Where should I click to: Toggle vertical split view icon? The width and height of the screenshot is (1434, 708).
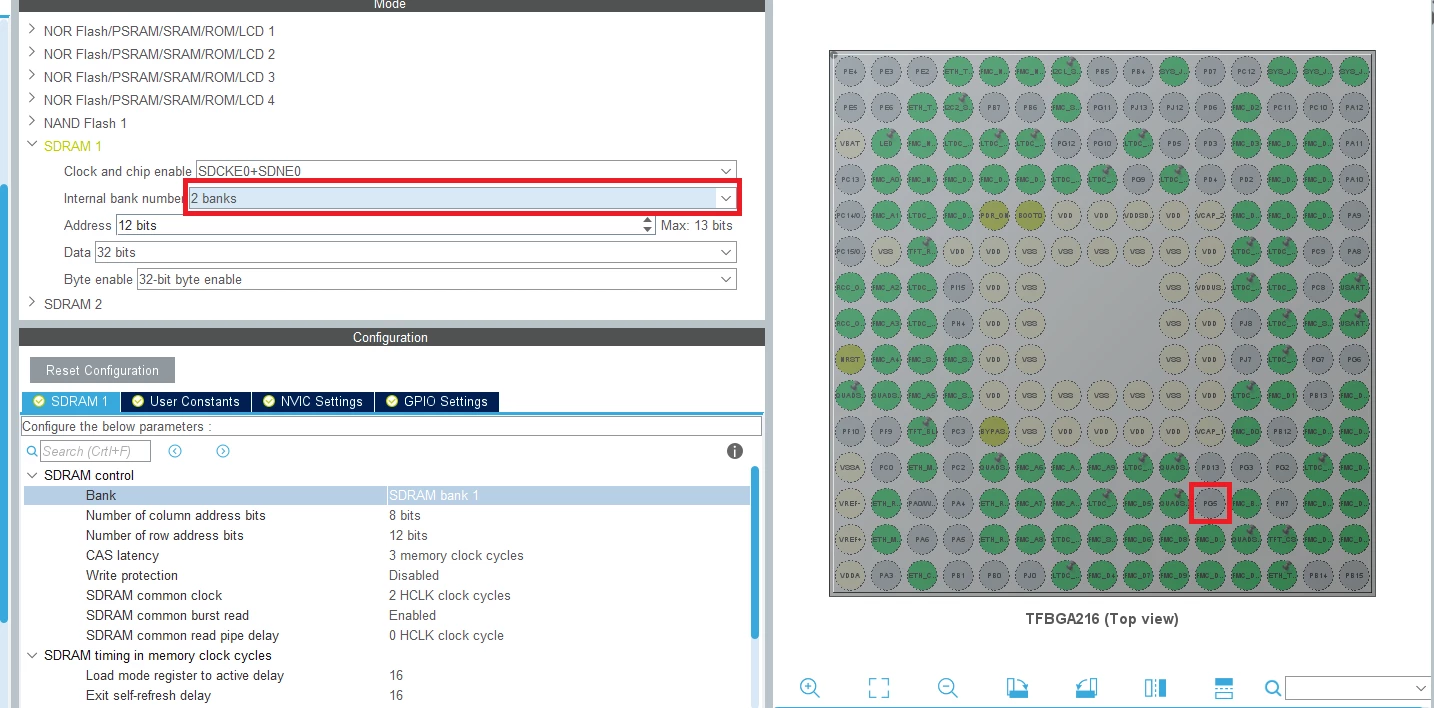(x=1155, y=688)
